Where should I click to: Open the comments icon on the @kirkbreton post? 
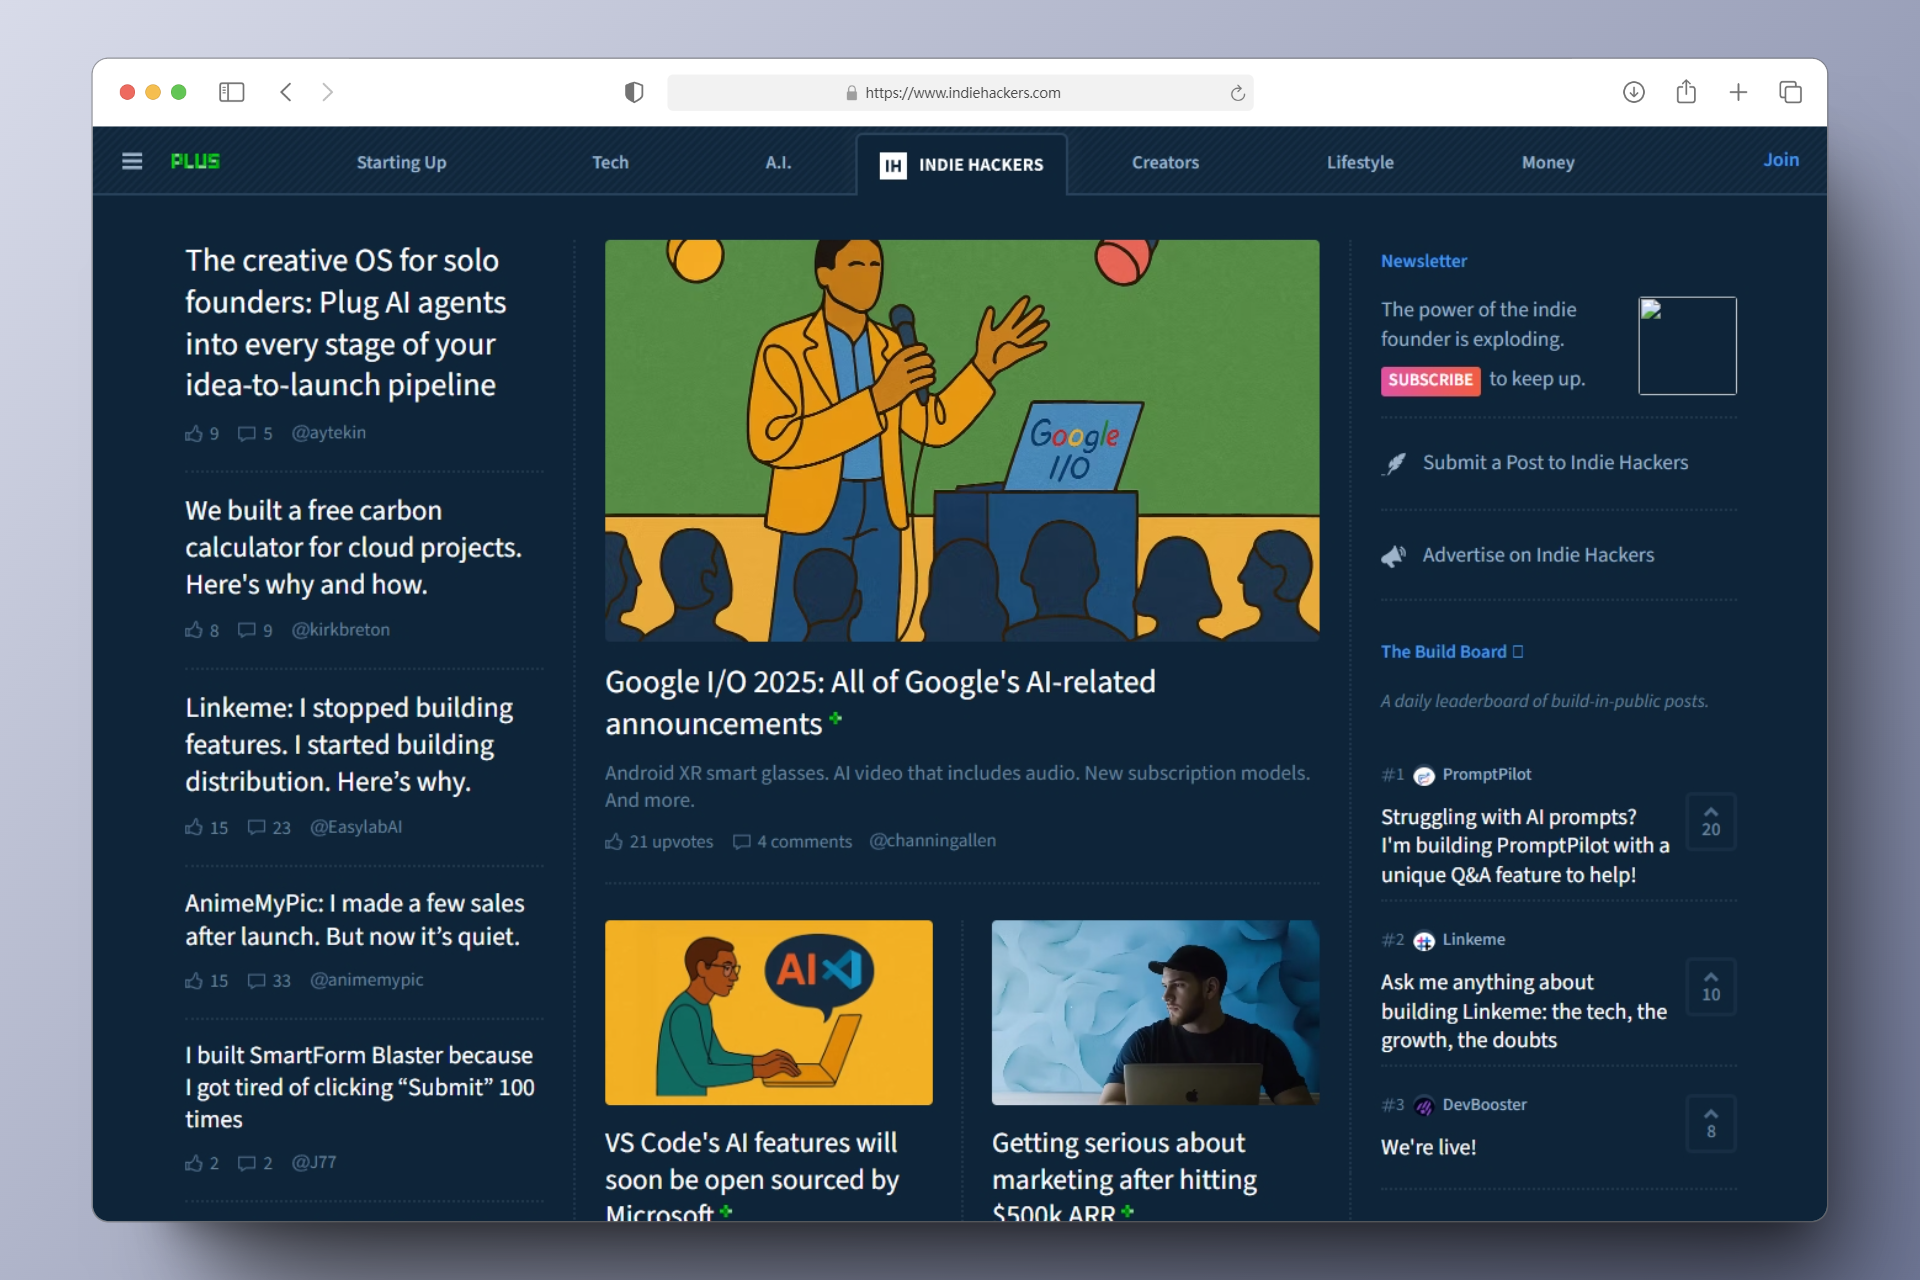246,630
